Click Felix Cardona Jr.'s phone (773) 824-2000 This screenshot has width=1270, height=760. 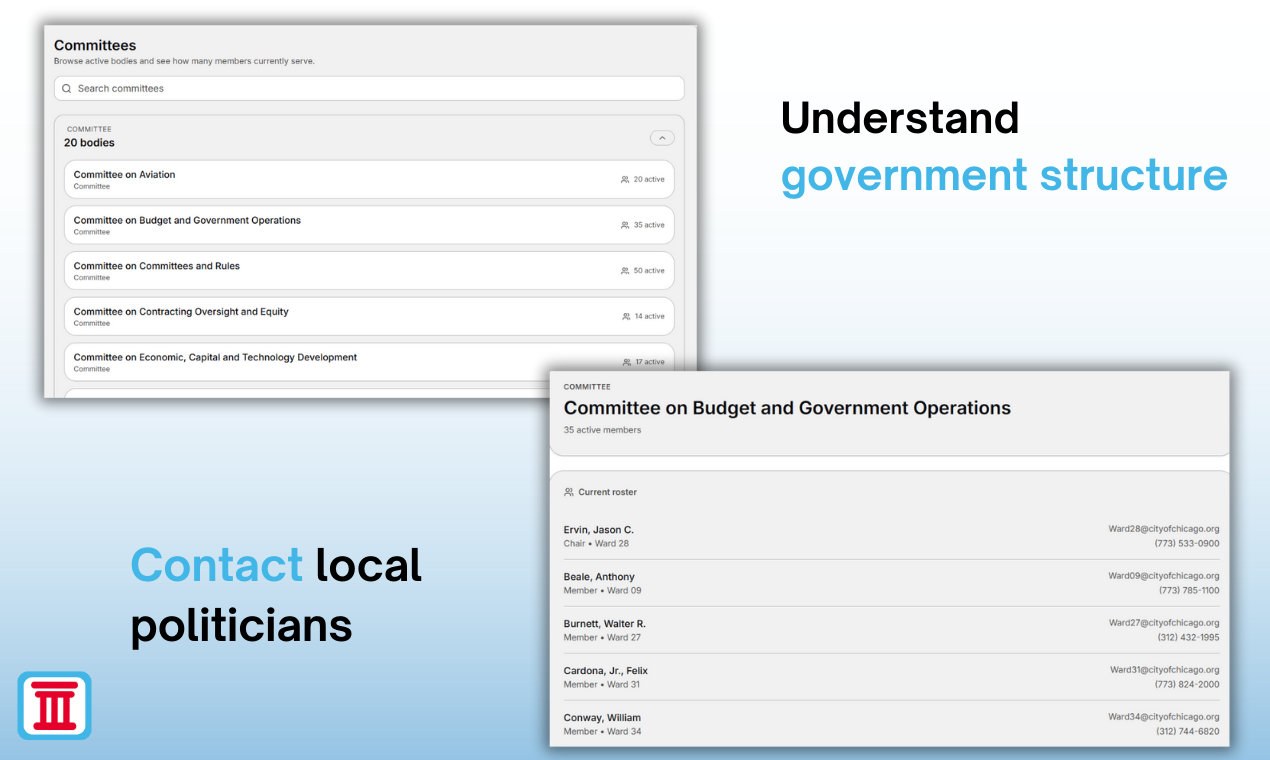(1186, 685)
